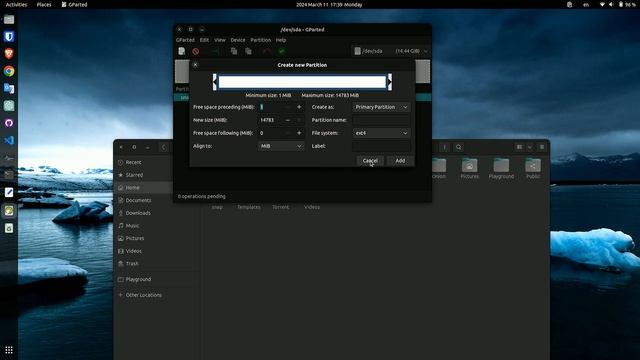Click the Free space preceding input field
Image resolution: width=640 pixels, height=360 pixels.
[x=271, y=107]
